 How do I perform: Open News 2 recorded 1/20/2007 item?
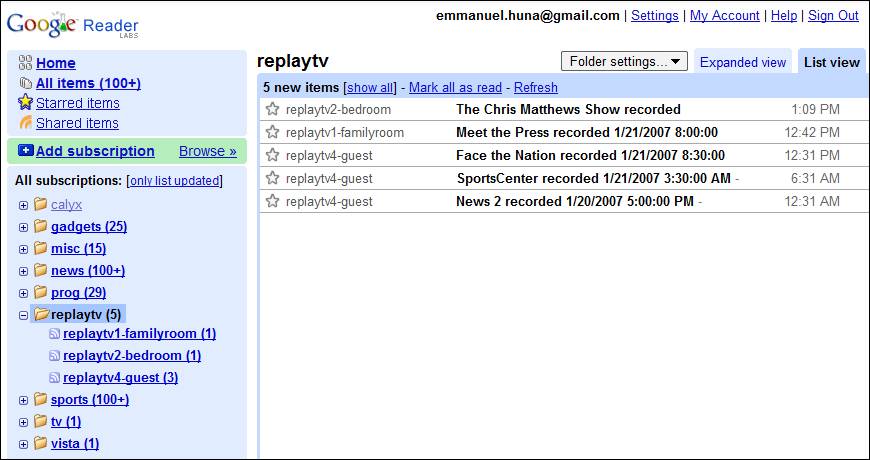click(575, 201)
